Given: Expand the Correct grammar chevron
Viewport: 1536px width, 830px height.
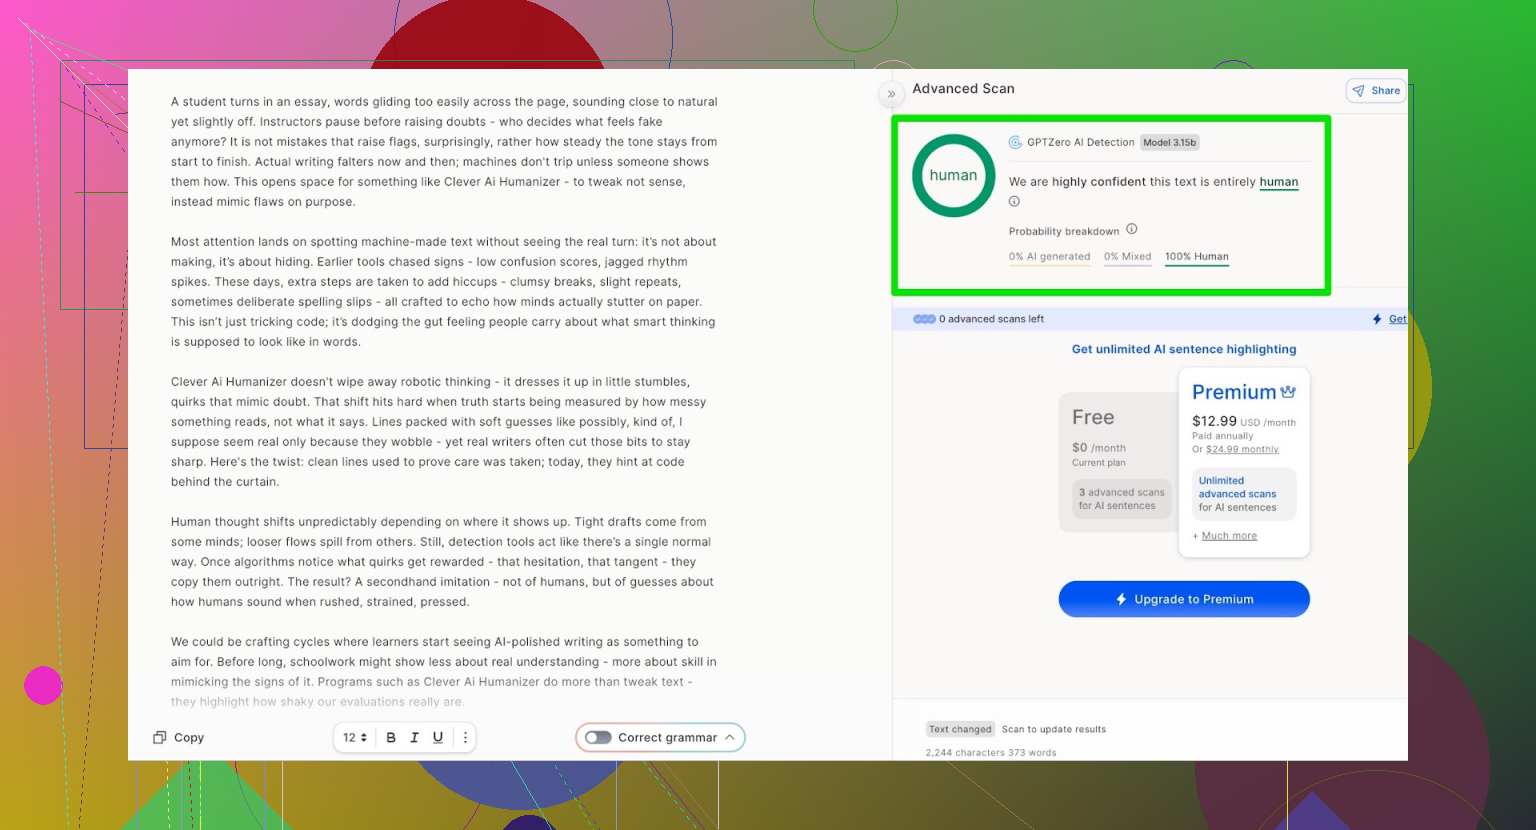Looking at the screenshot, I should pyautogui.click(x=730, y=738).
